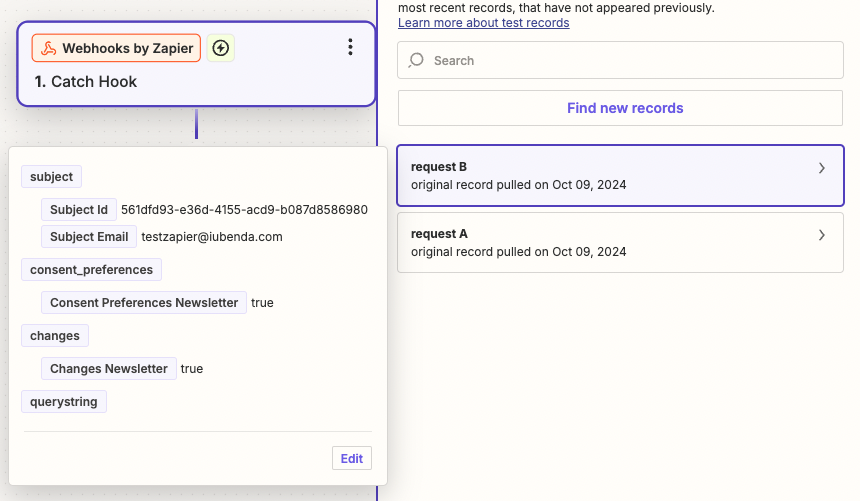Click the changes group label
860x501 pixels.
click(55, 335)
